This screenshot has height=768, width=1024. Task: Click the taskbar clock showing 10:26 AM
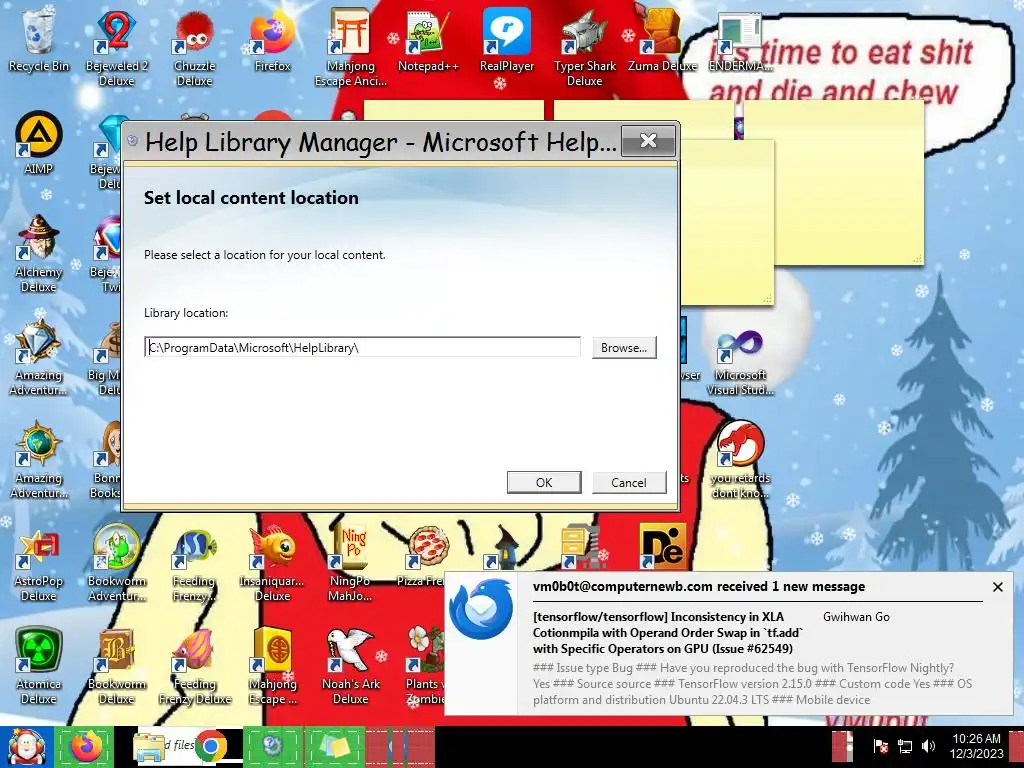point(976,746)
